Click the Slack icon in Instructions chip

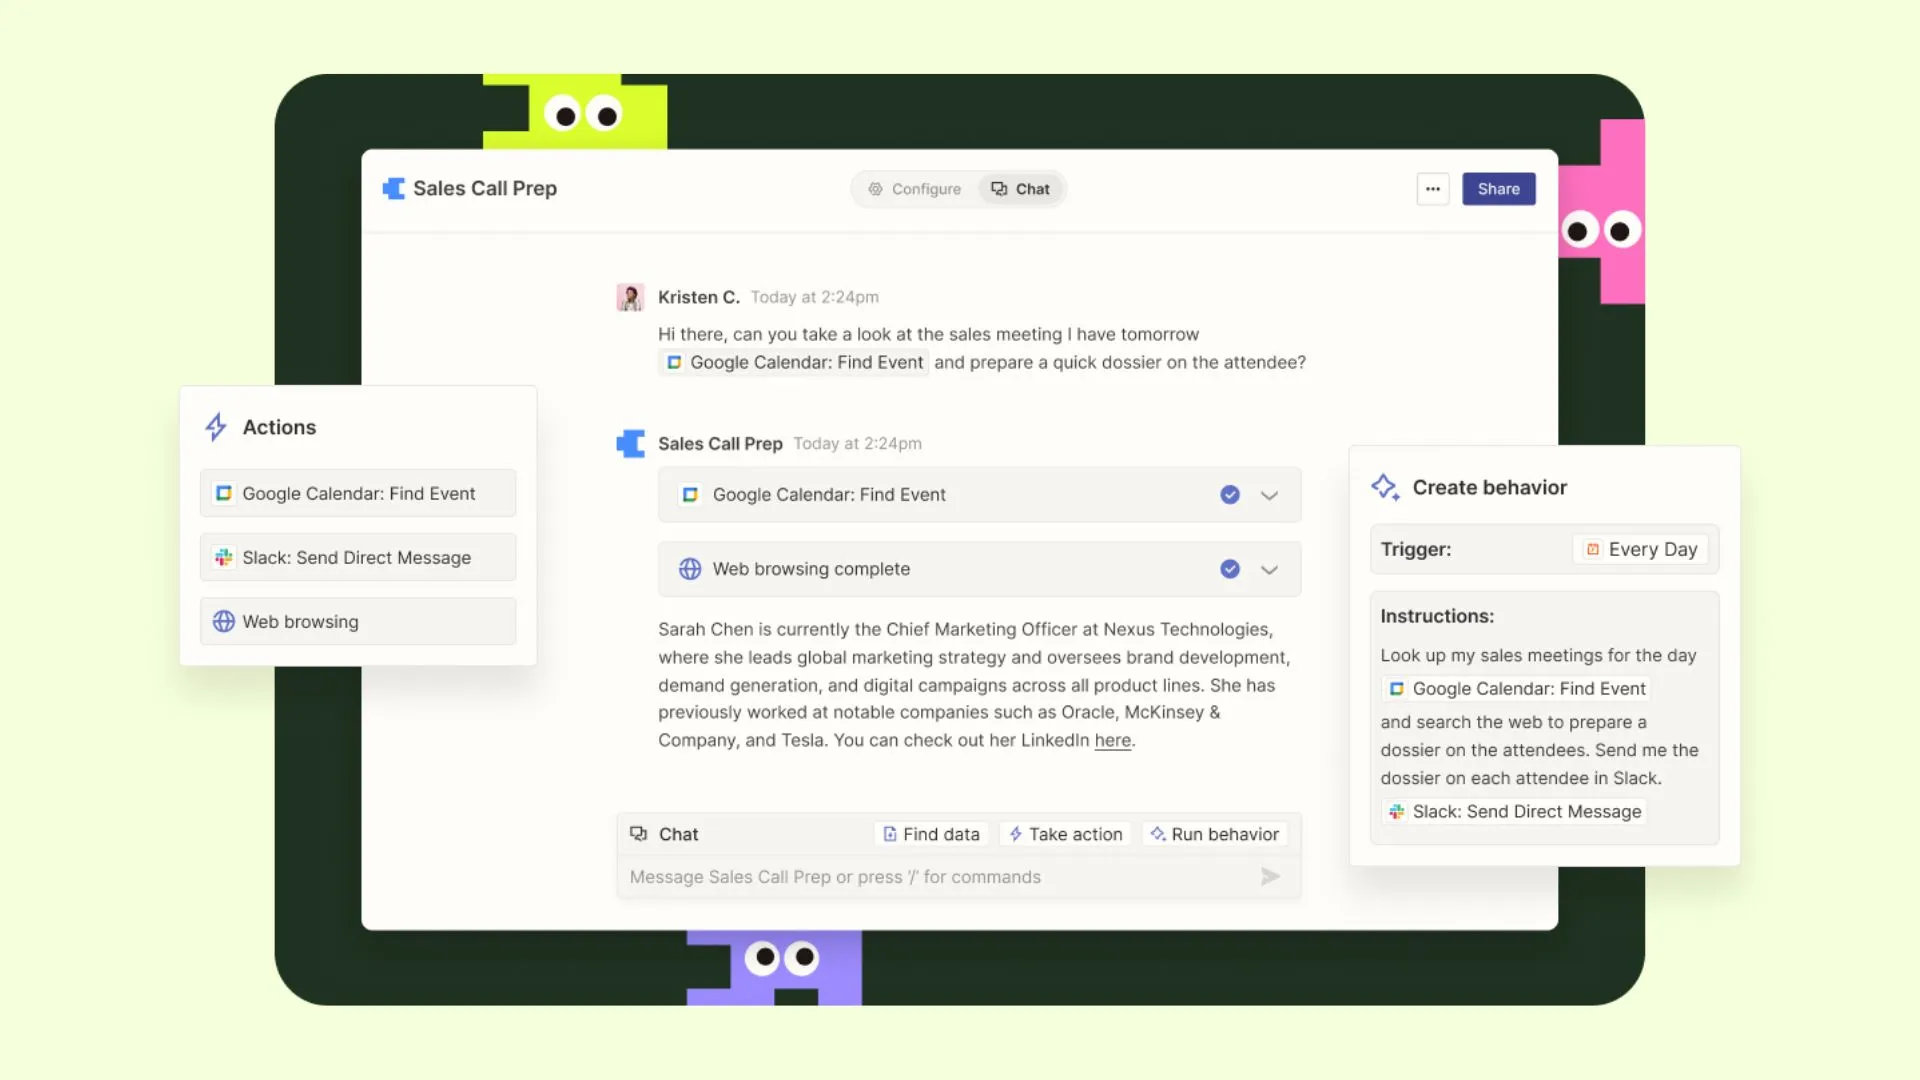1397,812
